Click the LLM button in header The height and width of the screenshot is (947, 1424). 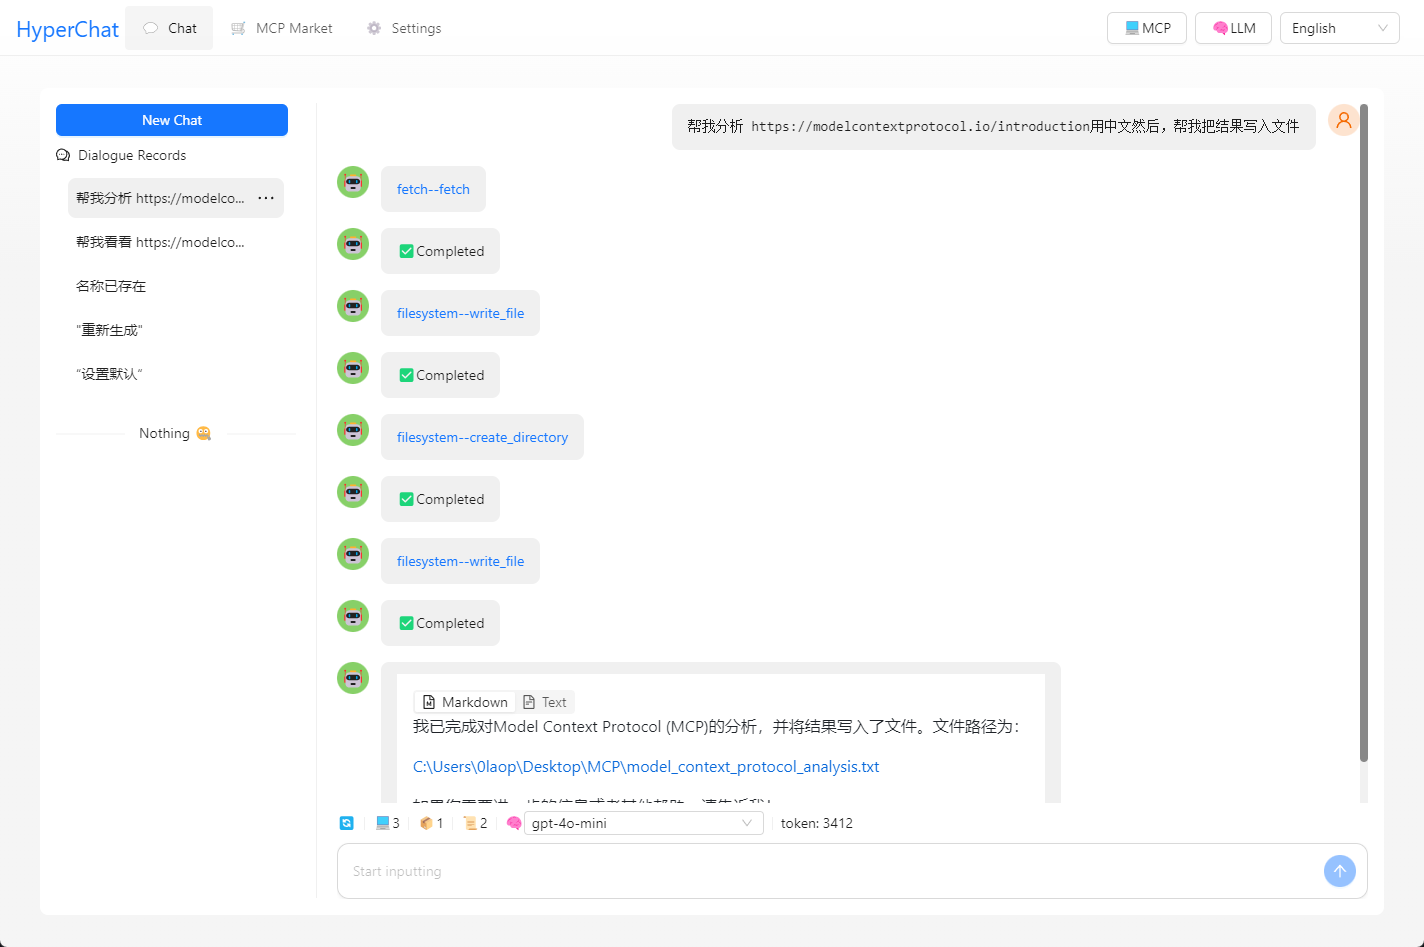tap(1233, 28)
